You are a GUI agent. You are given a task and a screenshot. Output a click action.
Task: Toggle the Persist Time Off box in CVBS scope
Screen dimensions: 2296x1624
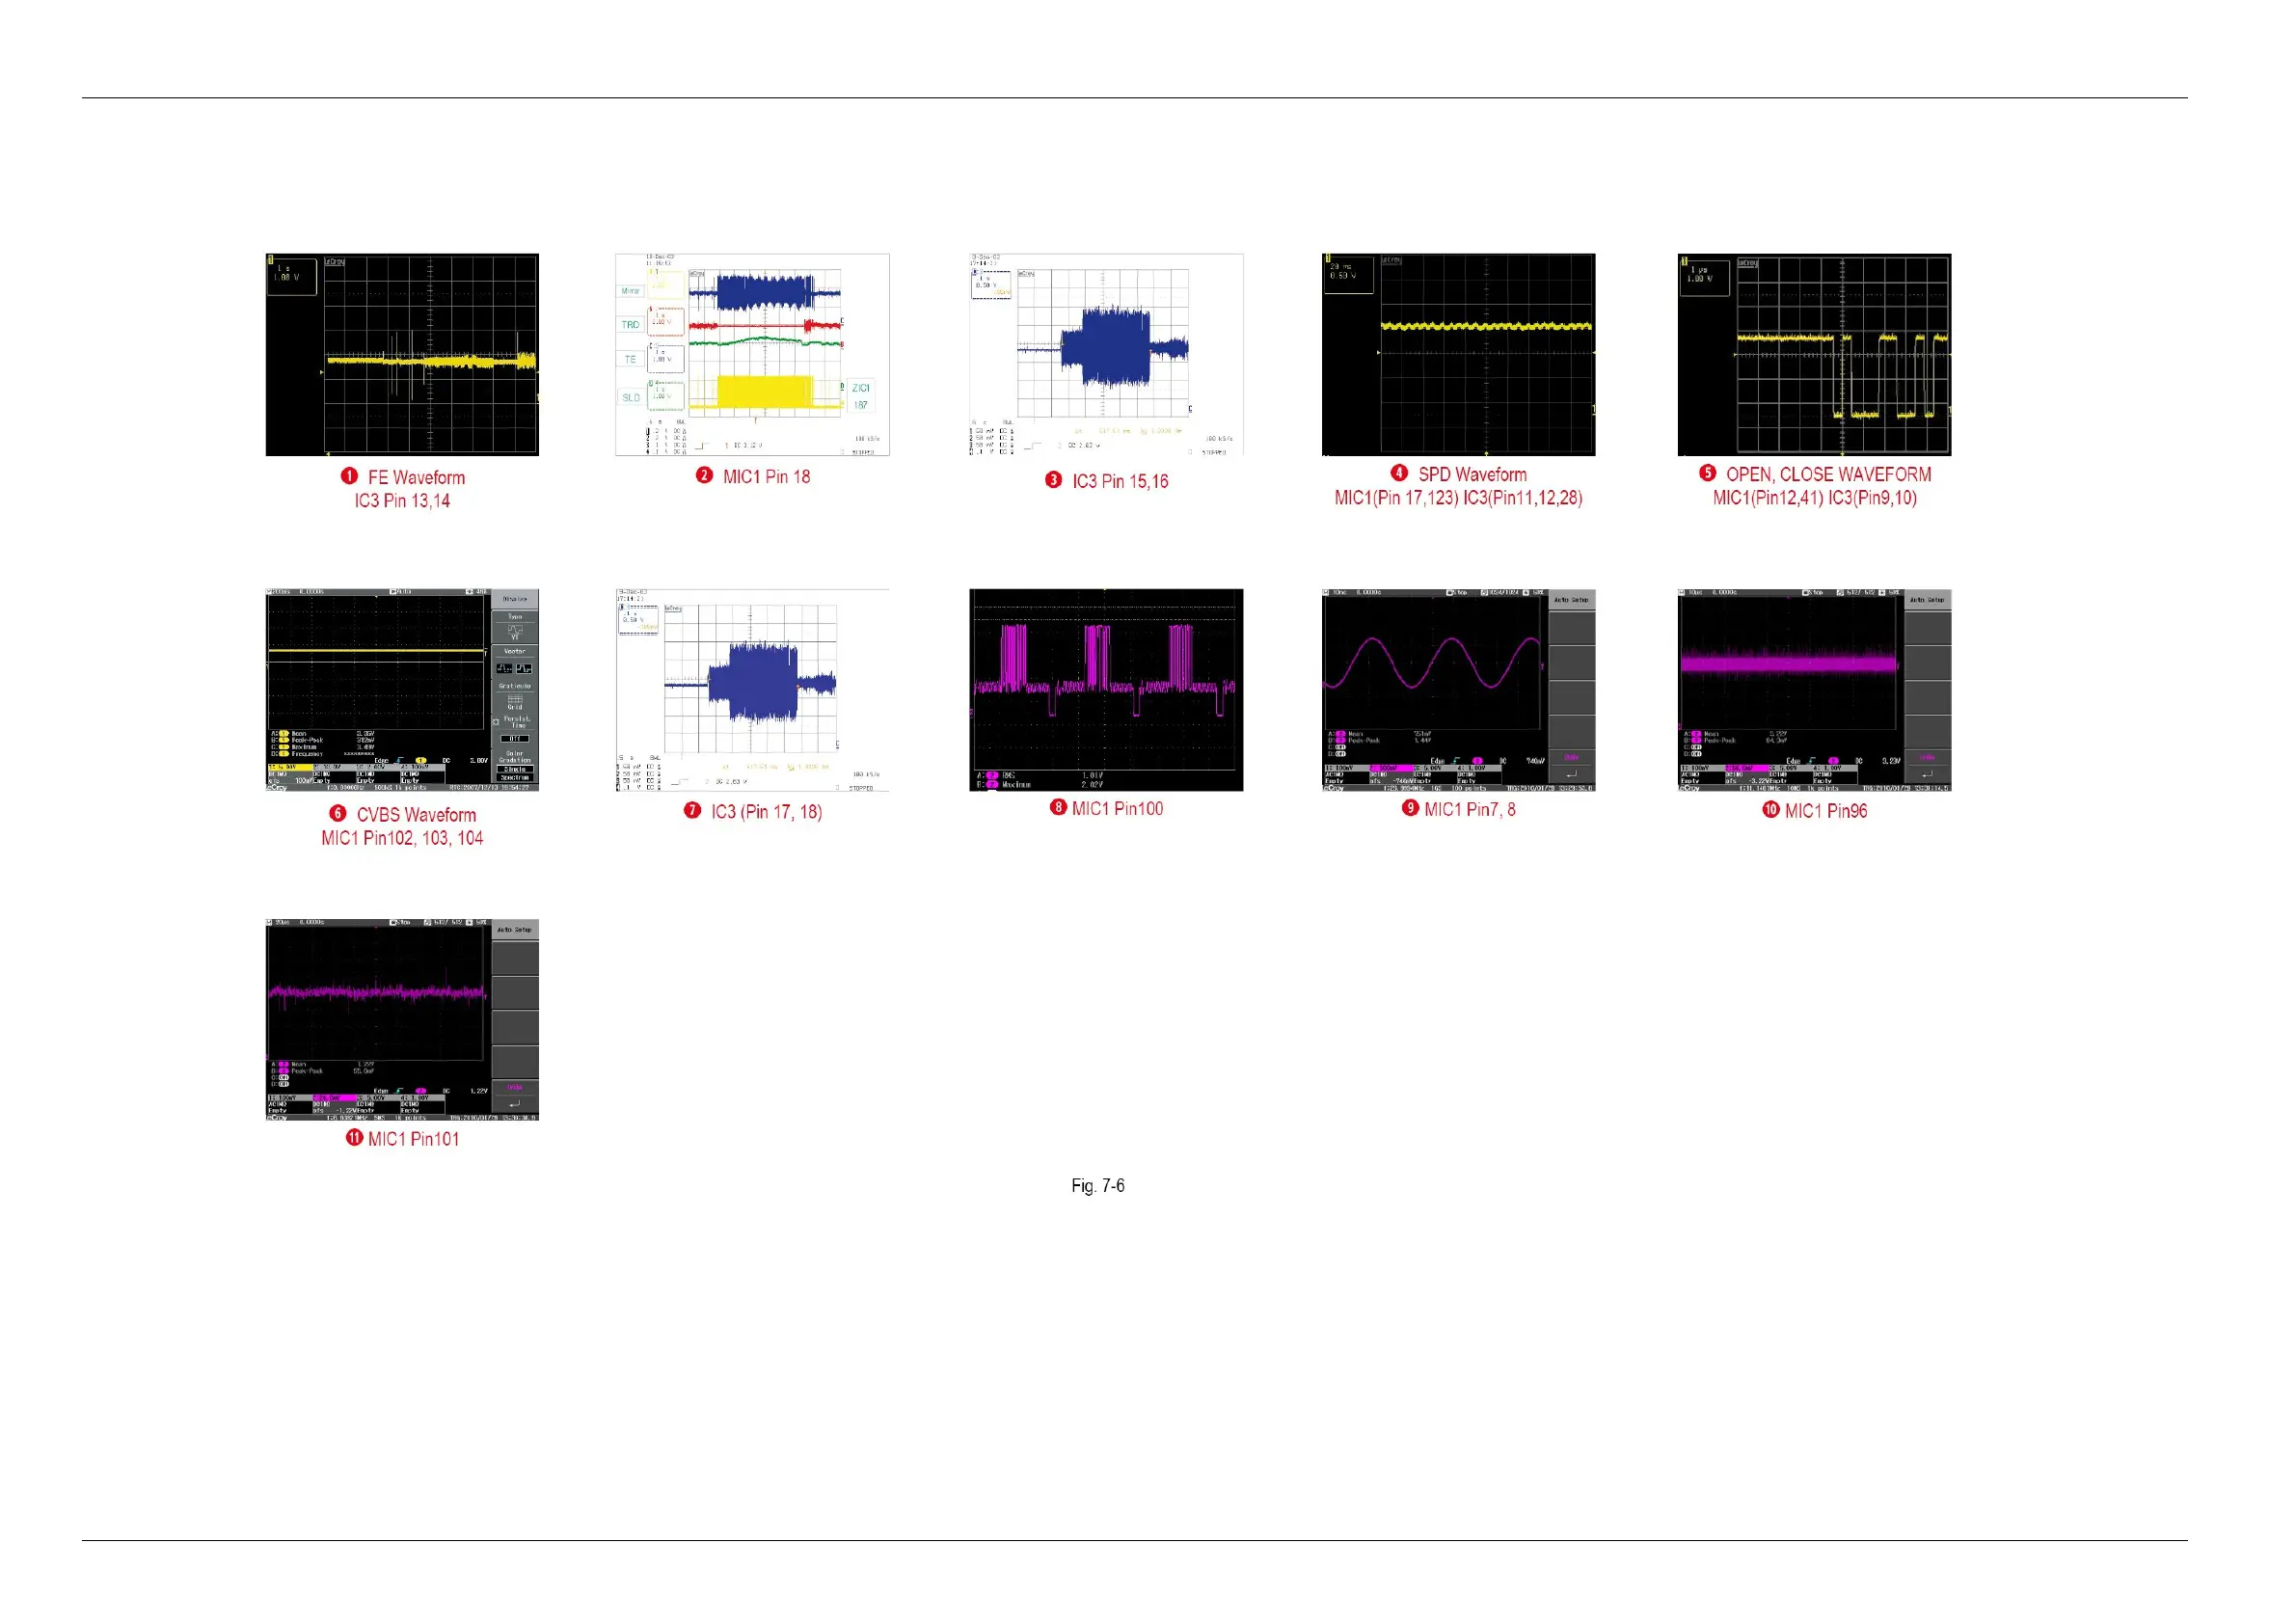(516, 739)
